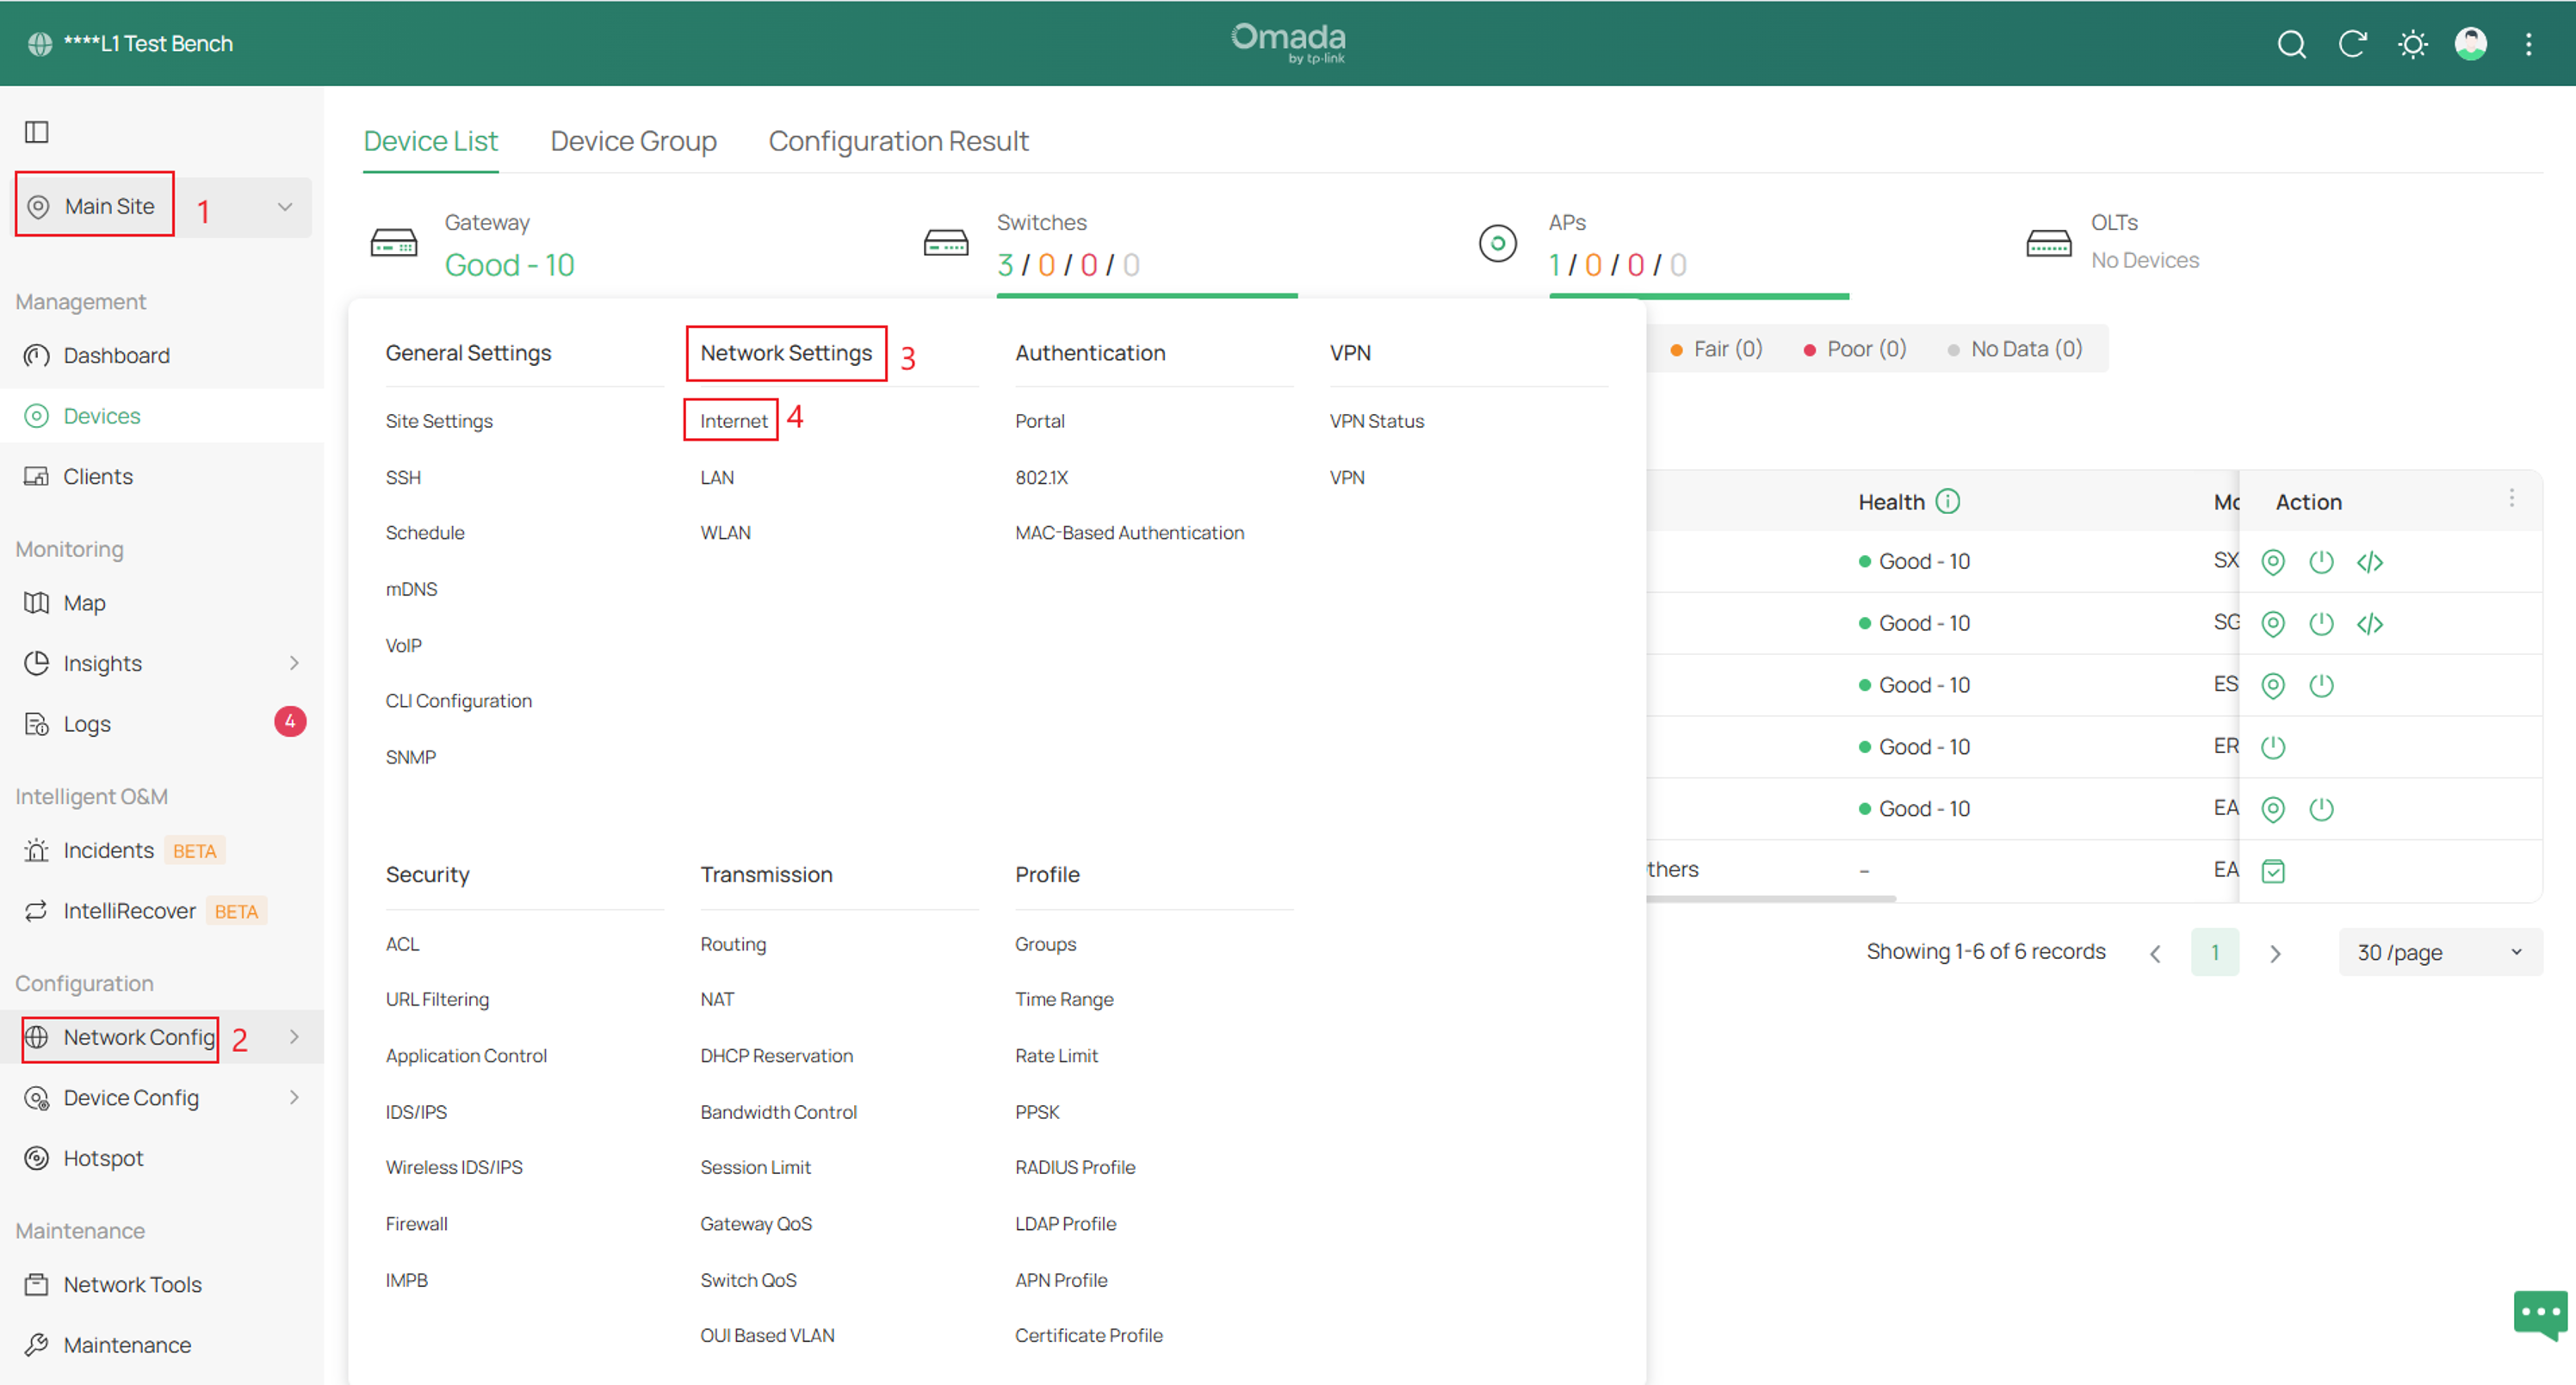Open the VPN Status link
2576x1385 pixels.
coord(1376,421)
